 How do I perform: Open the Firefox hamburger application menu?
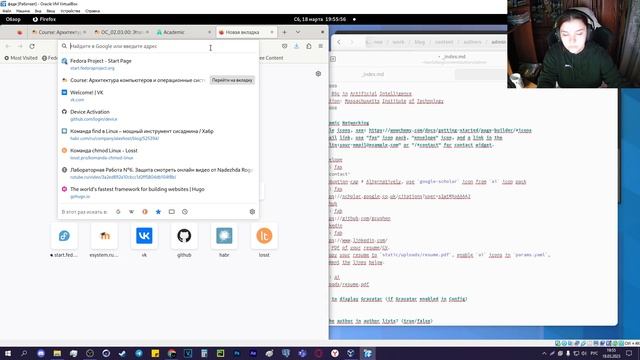321,47
